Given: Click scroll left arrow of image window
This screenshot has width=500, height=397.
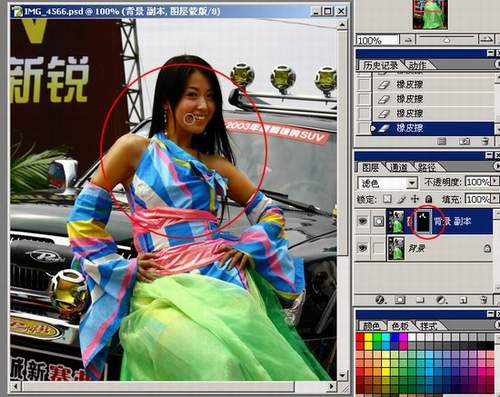Looking at the screenshot, I should coord(15,386).
